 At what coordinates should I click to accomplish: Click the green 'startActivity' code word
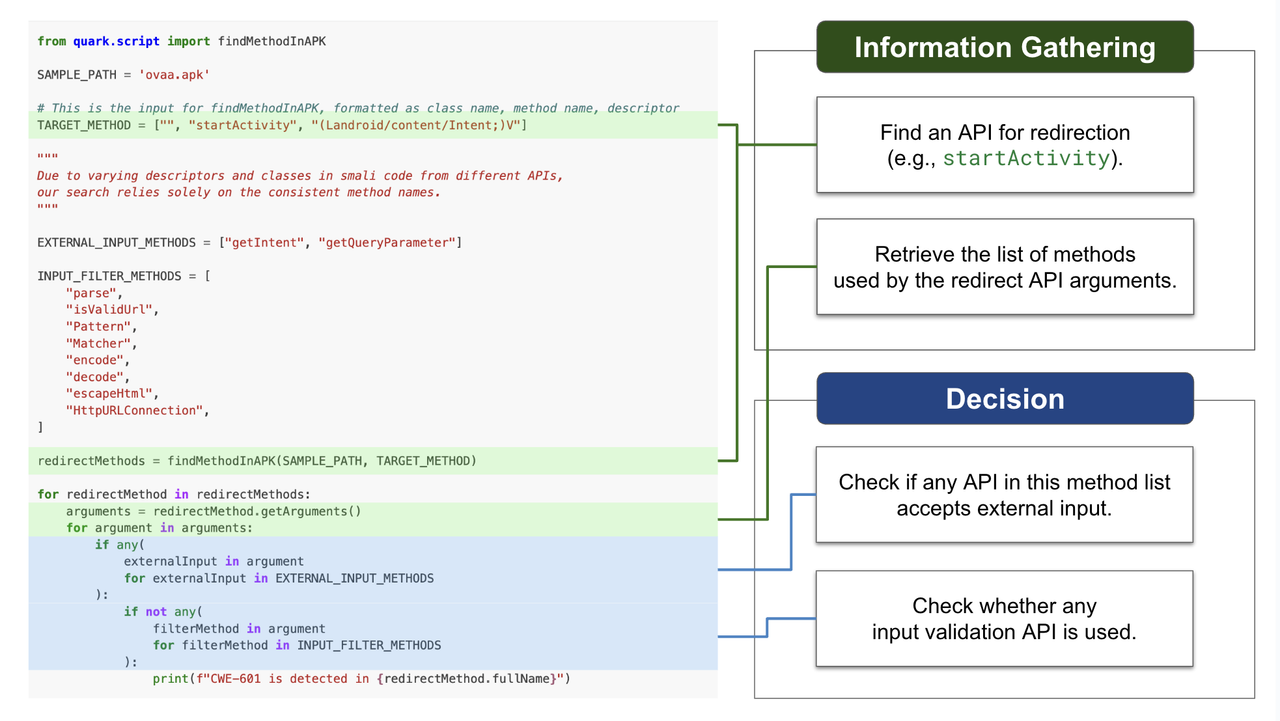point(1026,158)
